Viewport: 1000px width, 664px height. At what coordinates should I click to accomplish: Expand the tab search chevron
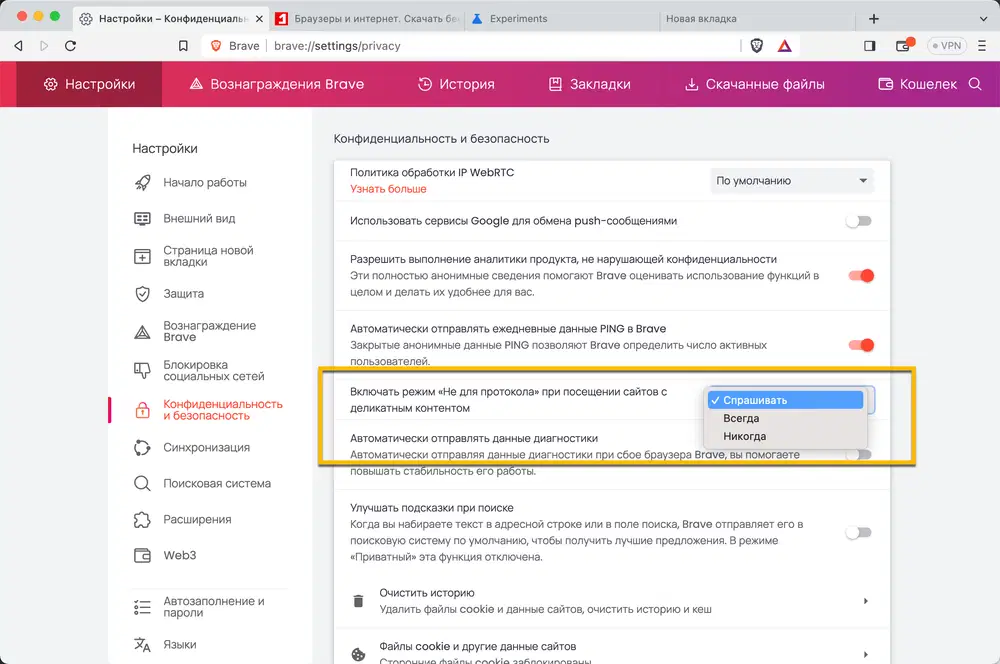click(983, 19)
